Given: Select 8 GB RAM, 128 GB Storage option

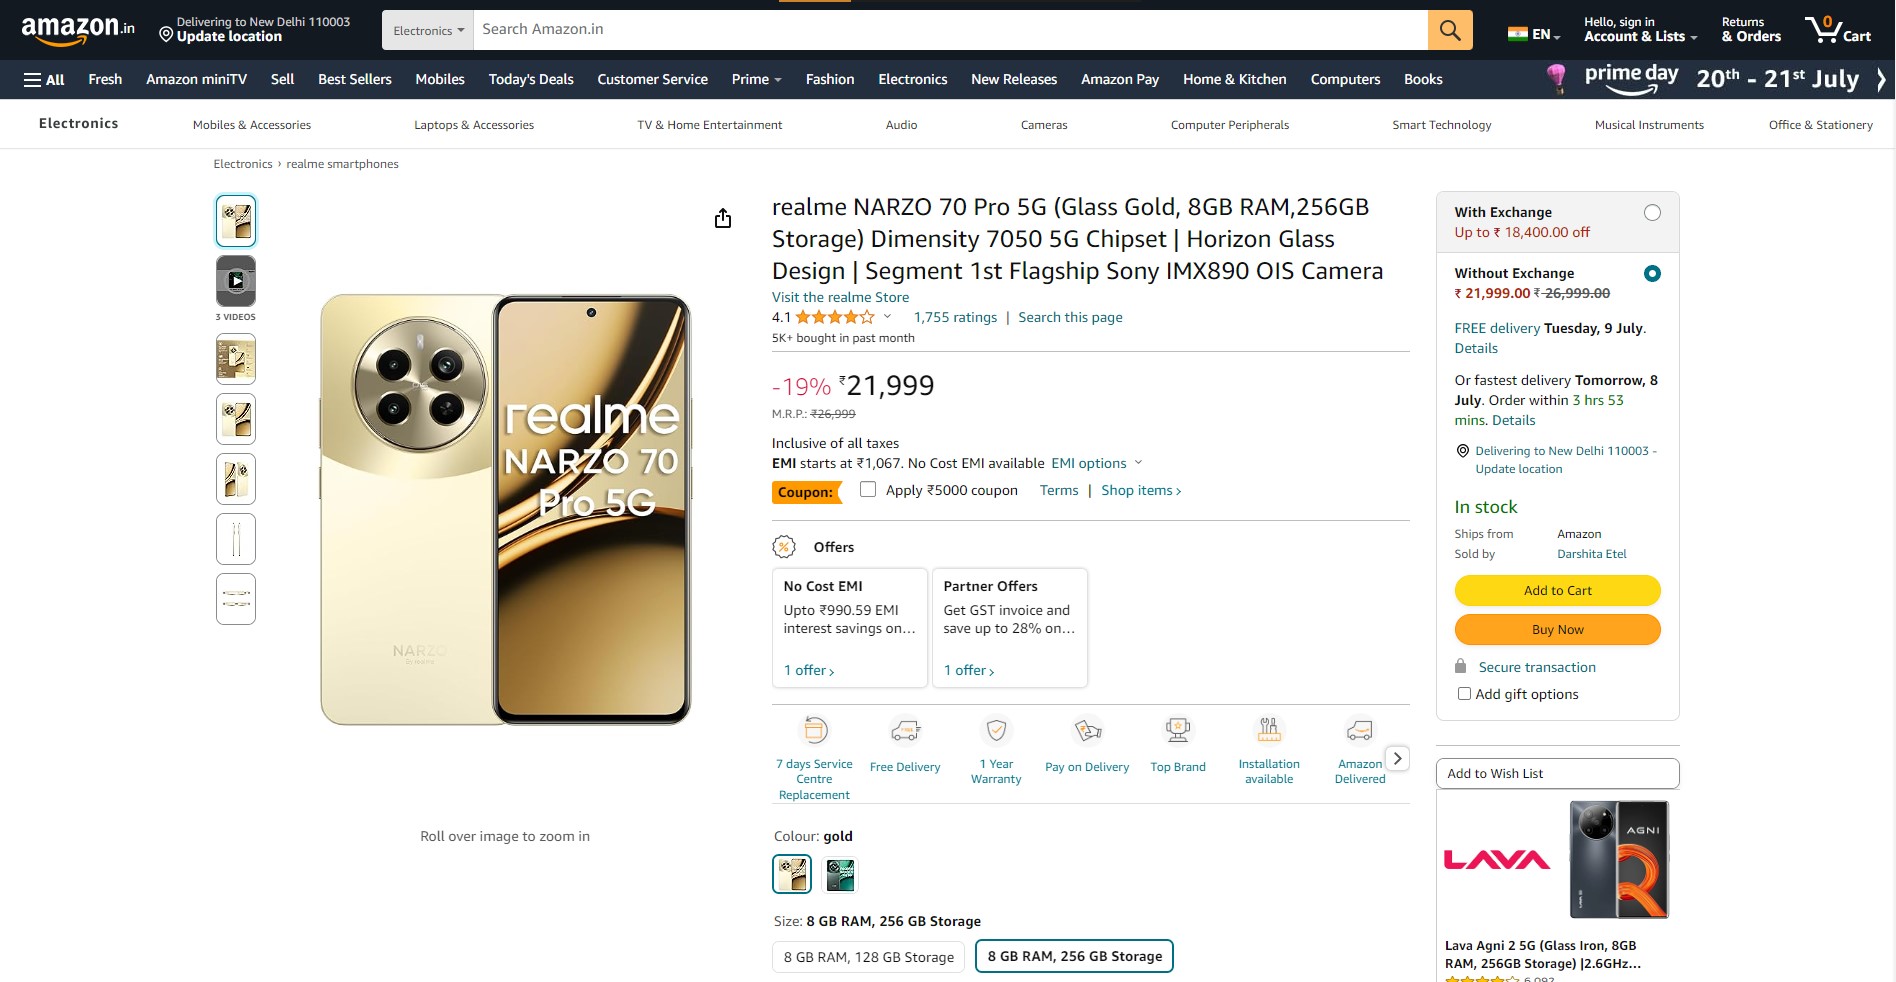Looking at the screenshot, I should tap(868, 957).
